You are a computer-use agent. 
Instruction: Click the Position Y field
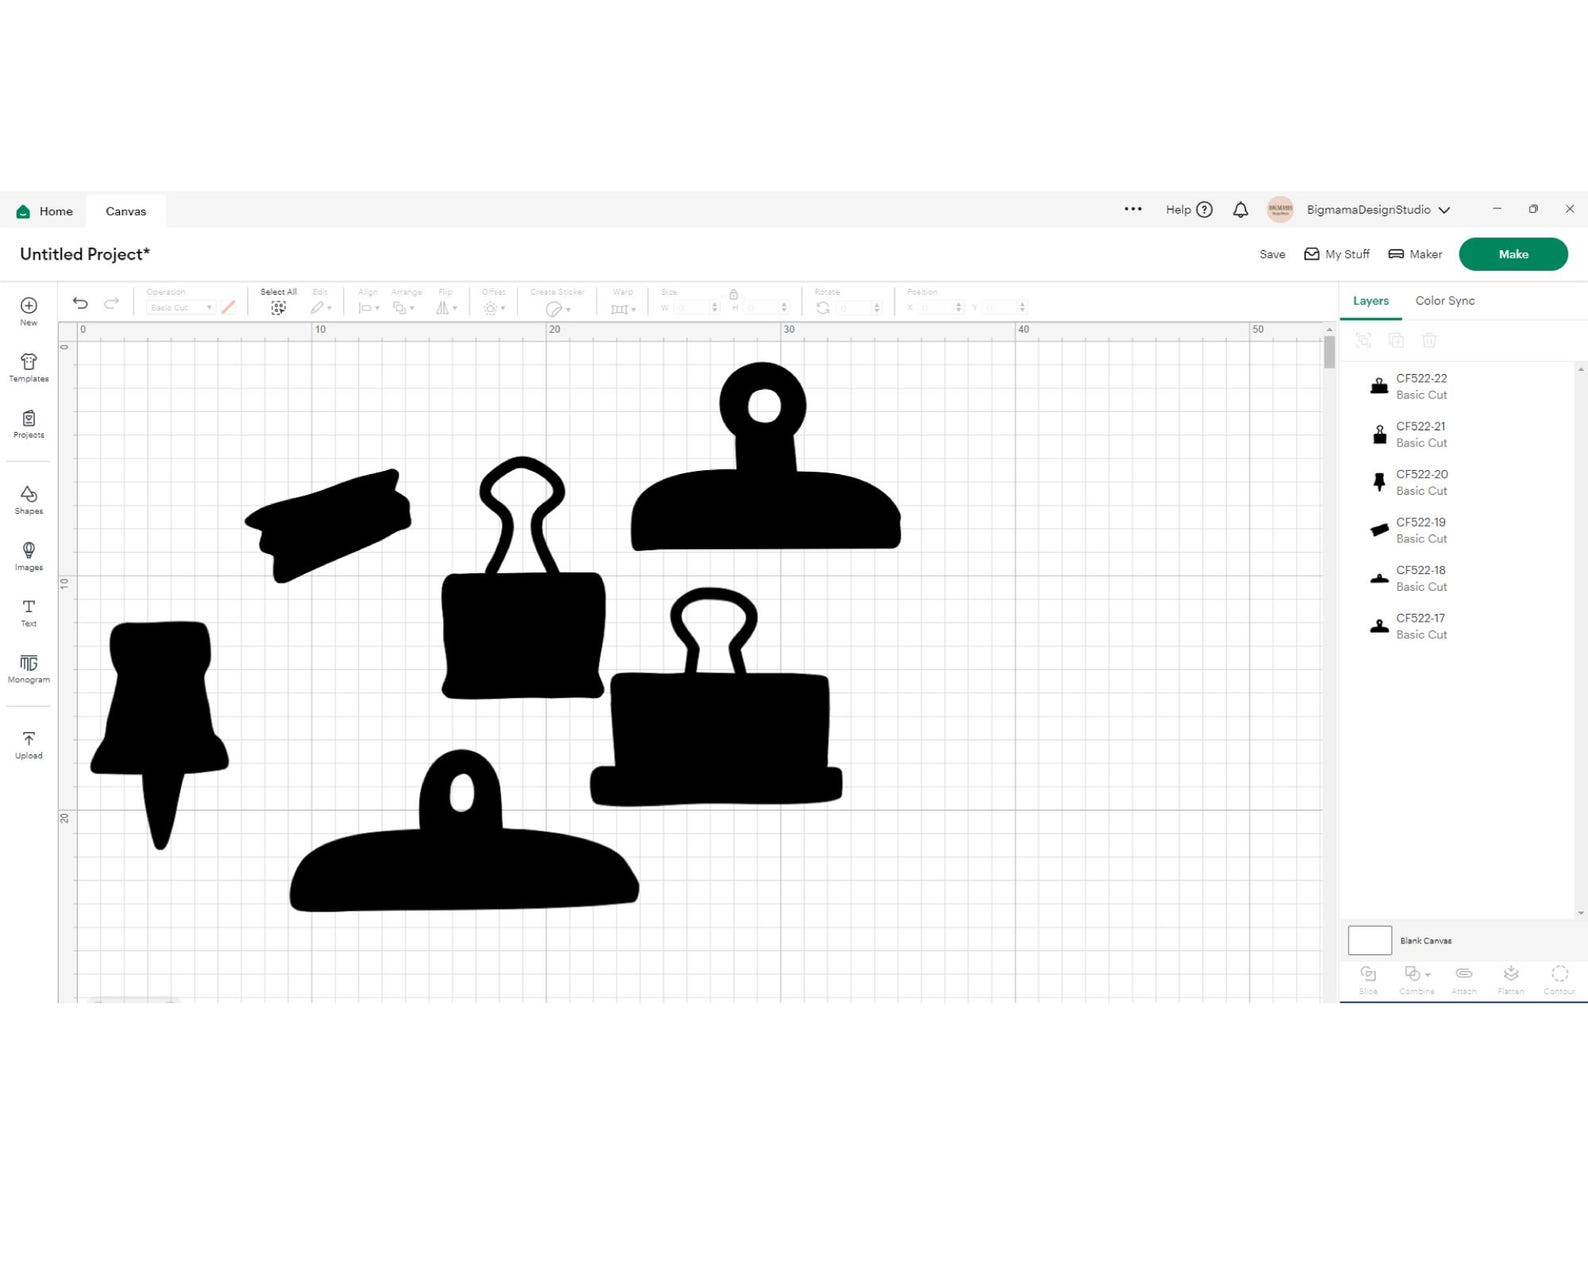(1004, 308)
